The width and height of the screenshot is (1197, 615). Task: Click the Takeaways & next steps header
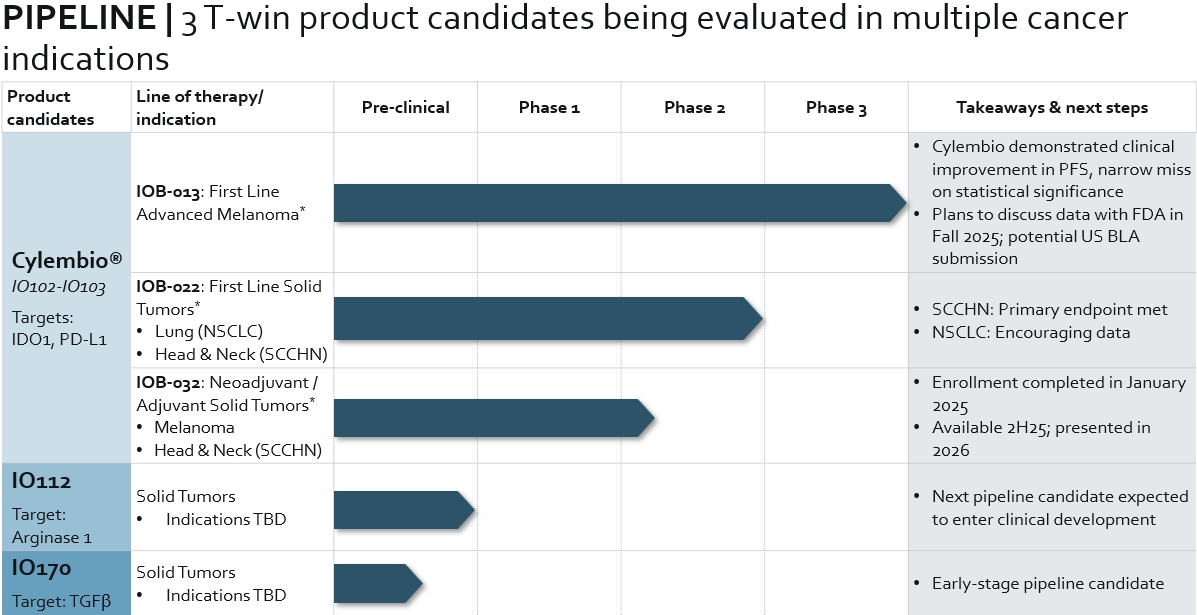(x=1052, y=108)
